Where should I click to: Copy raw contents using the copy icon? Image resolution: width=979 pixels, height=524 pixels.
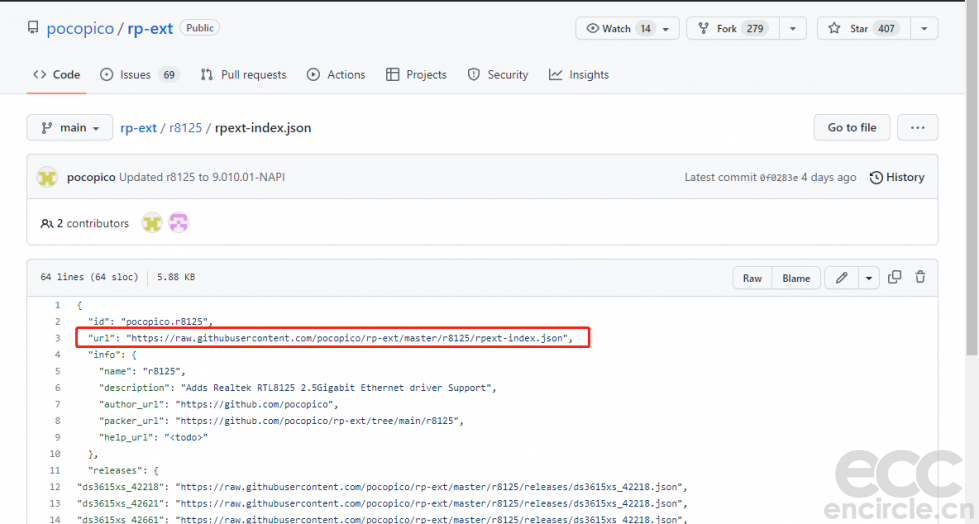click(x=895, y=278)
